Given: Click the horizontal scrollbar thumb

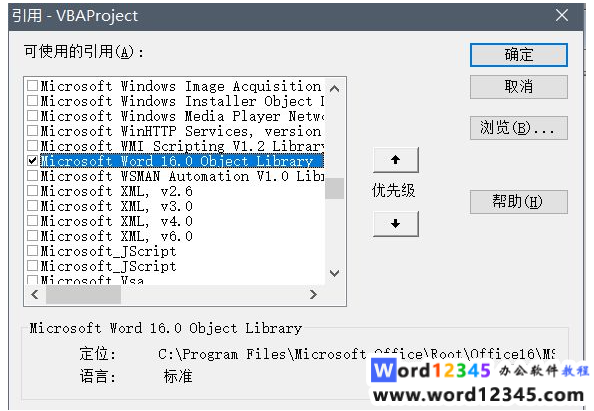Looking at the screenshot, I should 83,294.
